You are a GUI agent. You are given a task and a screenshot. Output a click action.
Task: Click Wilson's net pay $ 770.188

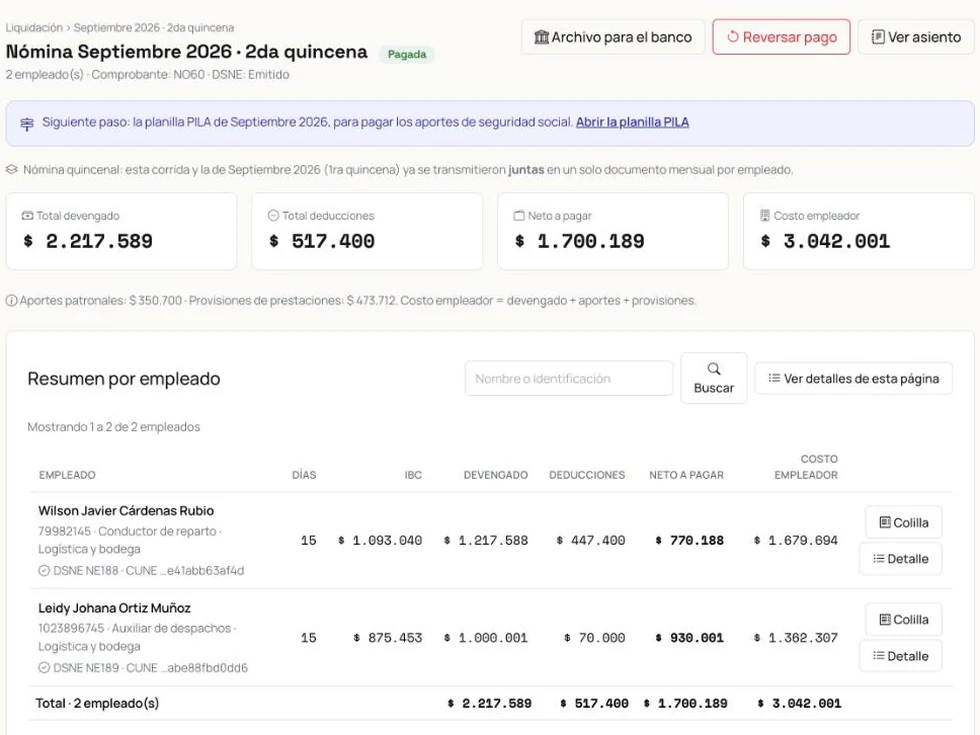(x=689, y=541)
